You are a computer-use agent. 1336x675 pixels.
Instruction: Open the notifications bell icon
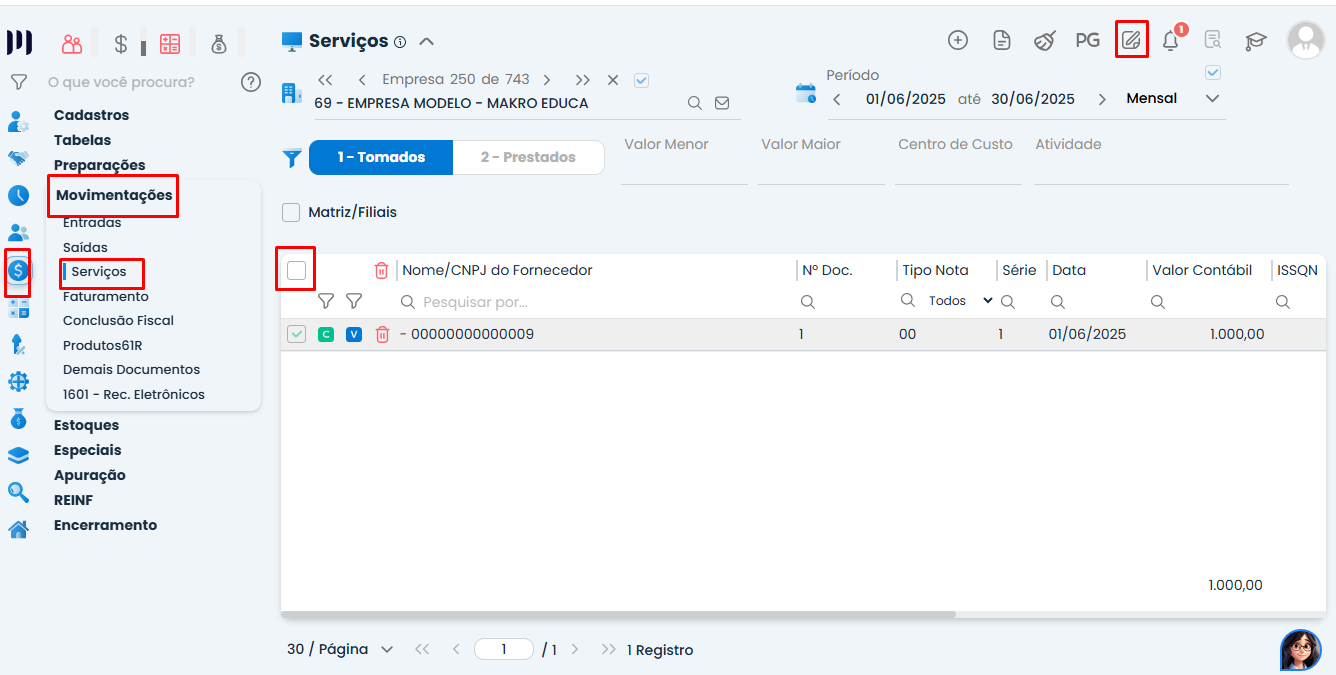coord(1170,41)
